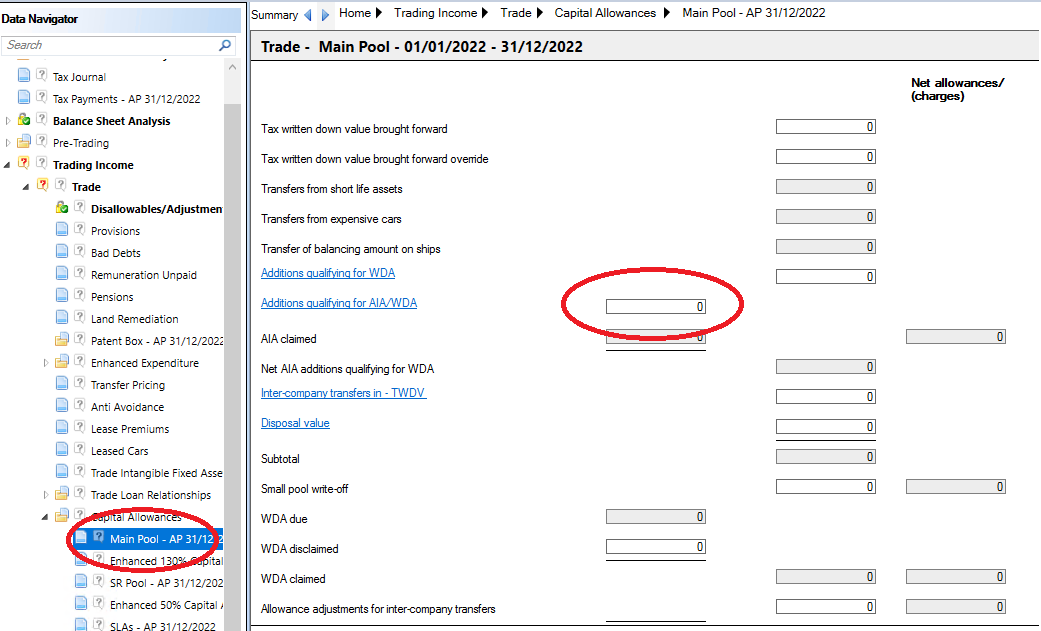Collapse the Trade tree node
Image resolution: width=1041 pixels, height=631 pixels.
pyautogui.click(x=26, y=187)
